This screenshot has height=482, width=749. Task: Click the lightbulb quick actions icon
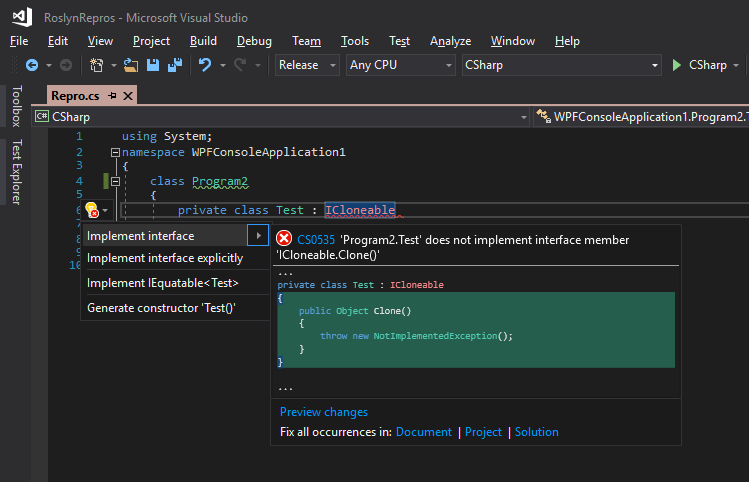point(92,210)
